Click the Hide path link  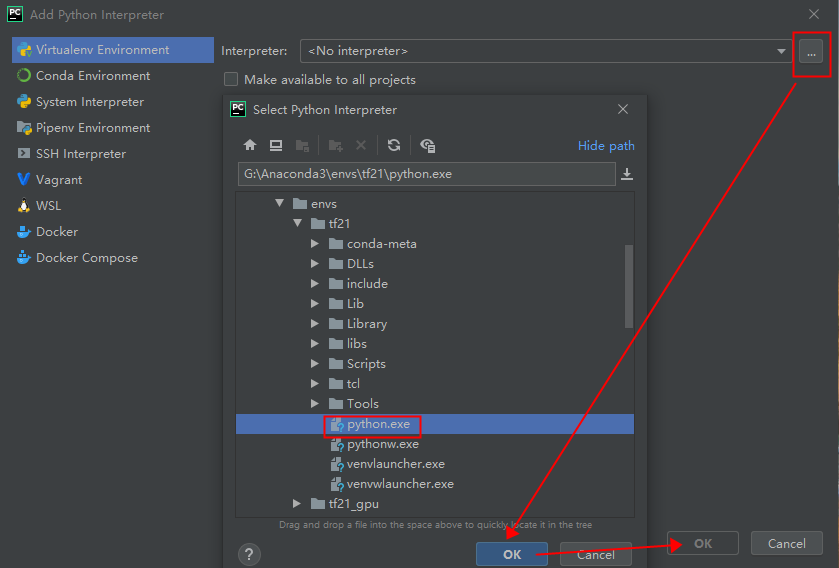[606, 145]
